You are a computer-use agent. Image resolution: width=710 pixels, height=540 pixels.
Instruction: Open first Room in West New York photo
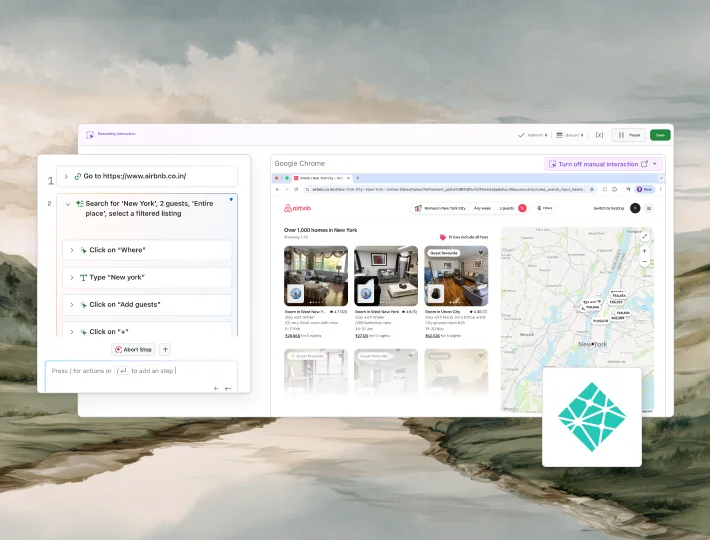(316, 276)
